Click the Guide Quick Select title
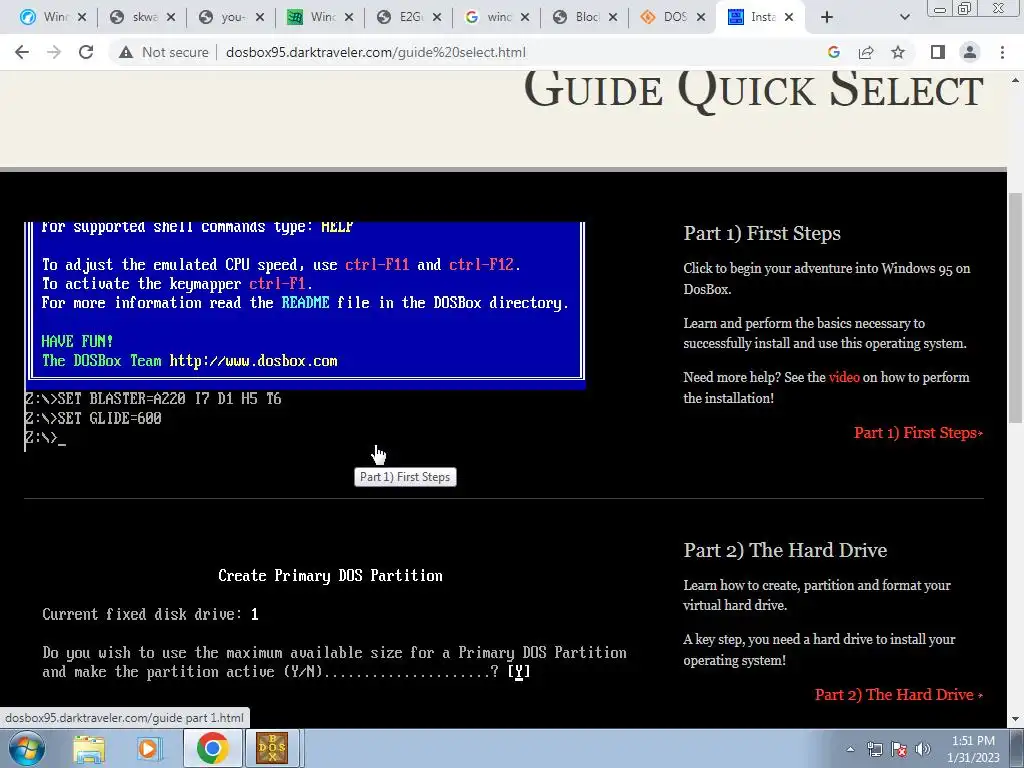Screen dimensions: 1024x768 click(753, 89)
